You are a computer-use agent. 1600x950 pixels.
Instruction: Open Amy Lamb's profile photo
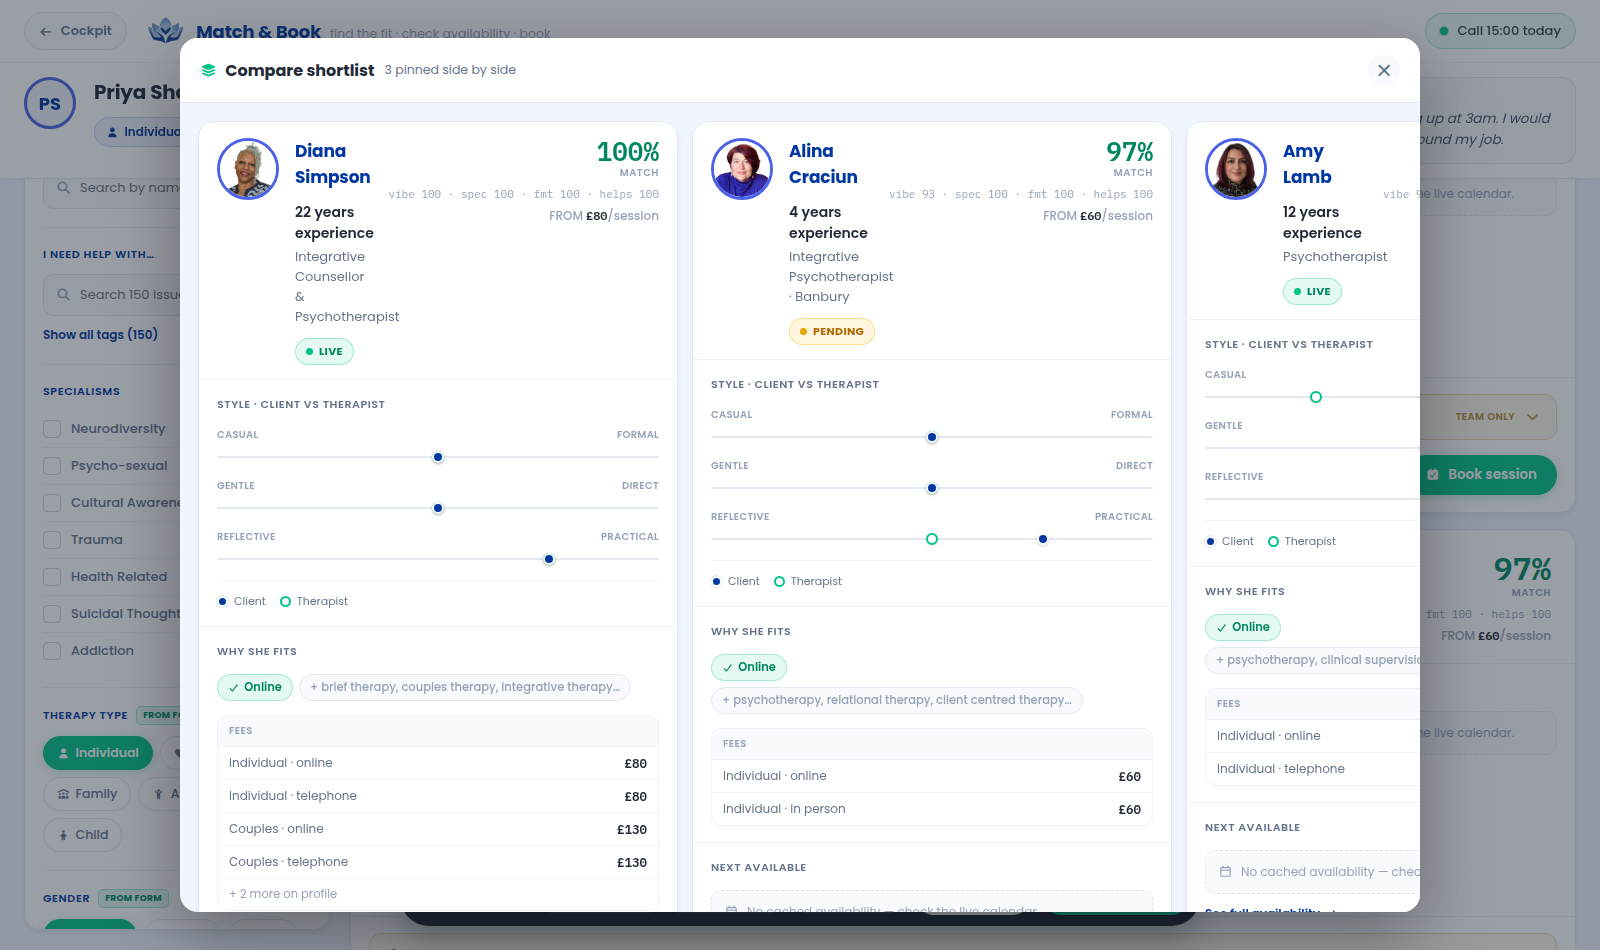point(1236,169)
